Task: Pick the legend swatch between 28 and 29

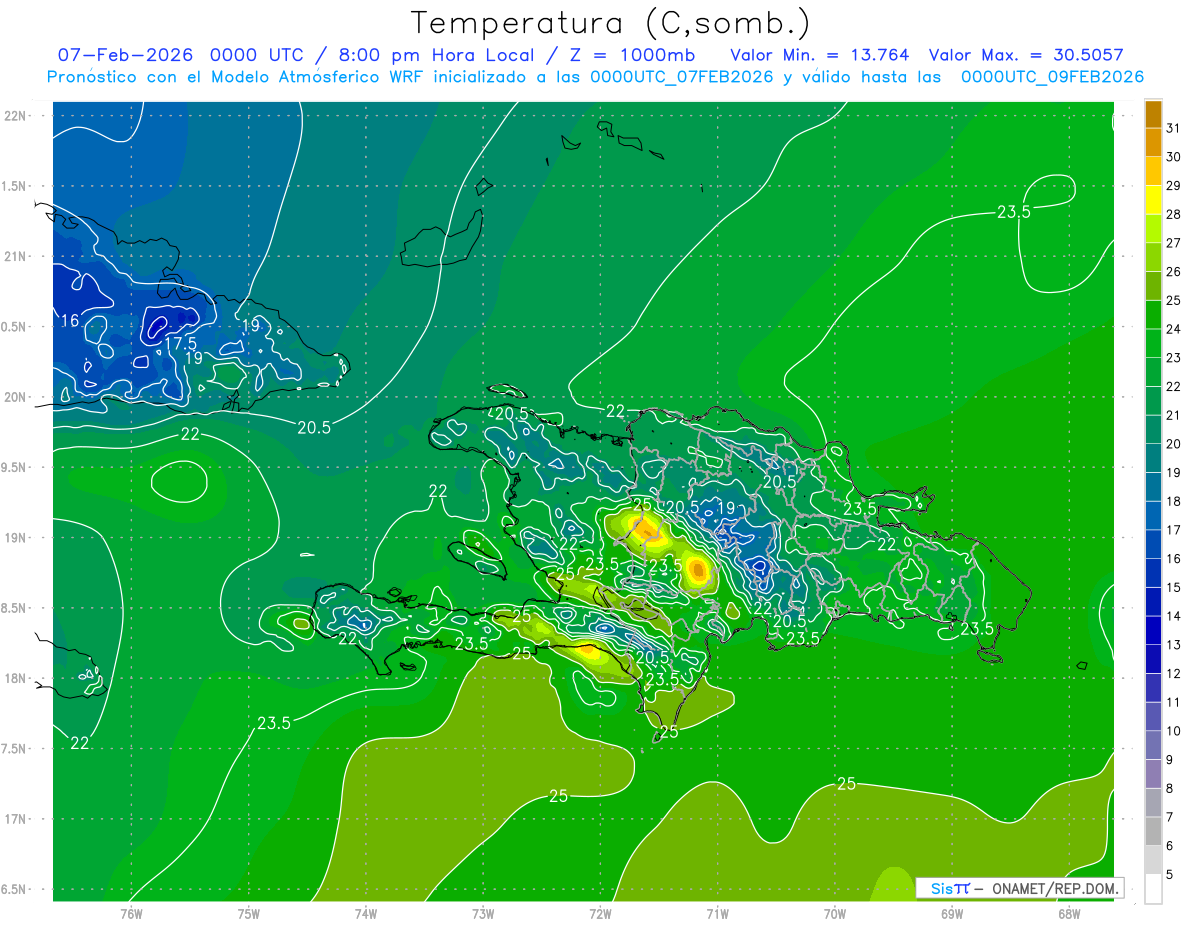Action: (1153, 200)
